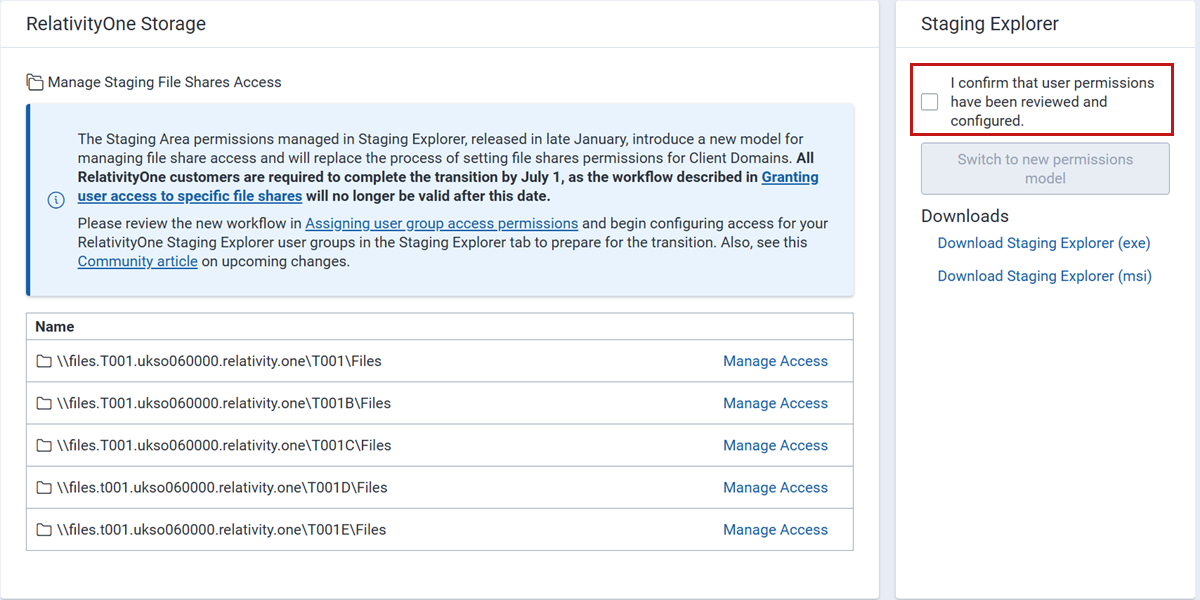Viewport: 1200px width, 600px height.
Task: Select \\files.t001.ukso060000.relativity.one\T001E\Files path text
Action: click(221, 529)
